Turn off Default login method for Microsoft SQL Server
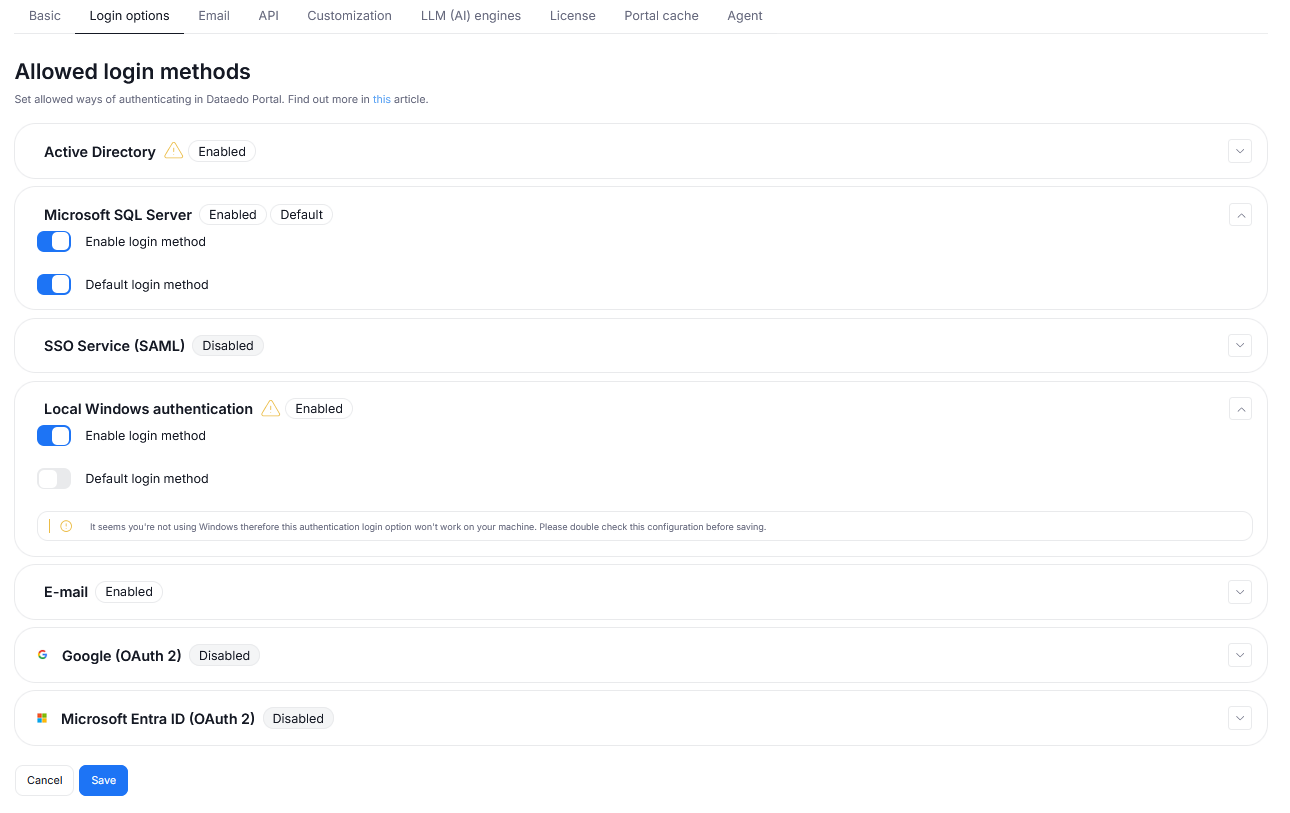The height and width of the screenshot is (813, 1290). pos(54,284)
